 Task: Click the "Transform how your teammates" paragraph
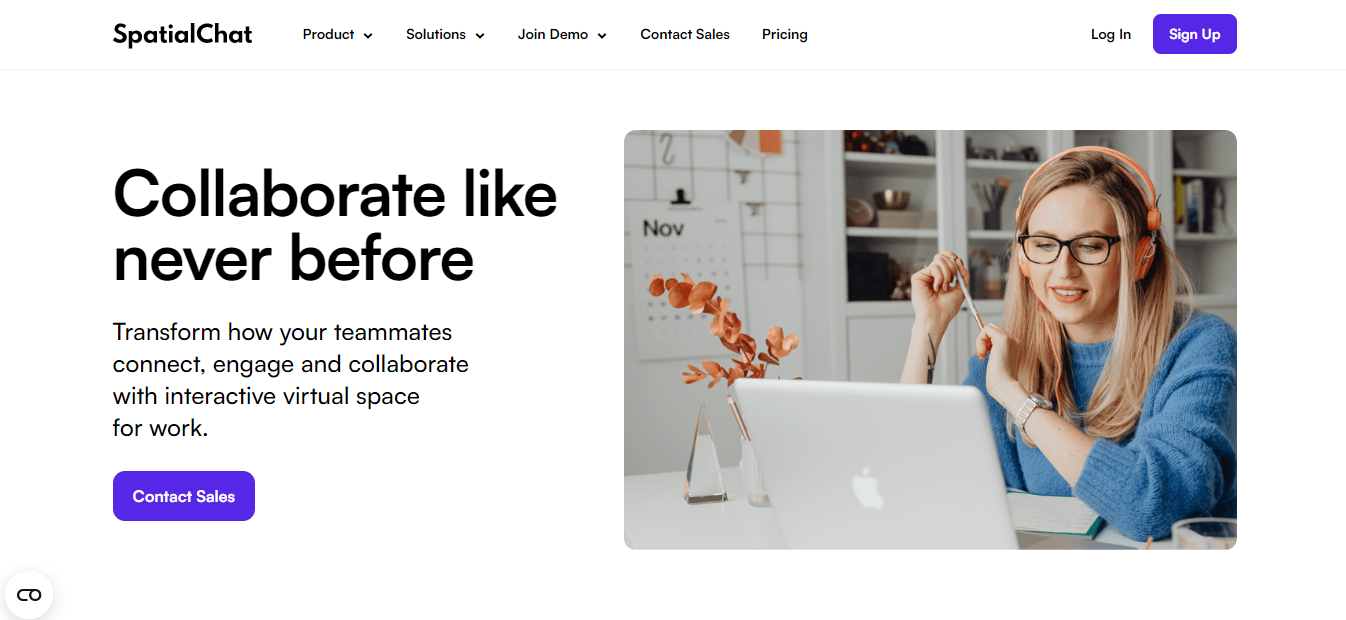[x=291, y=380]
